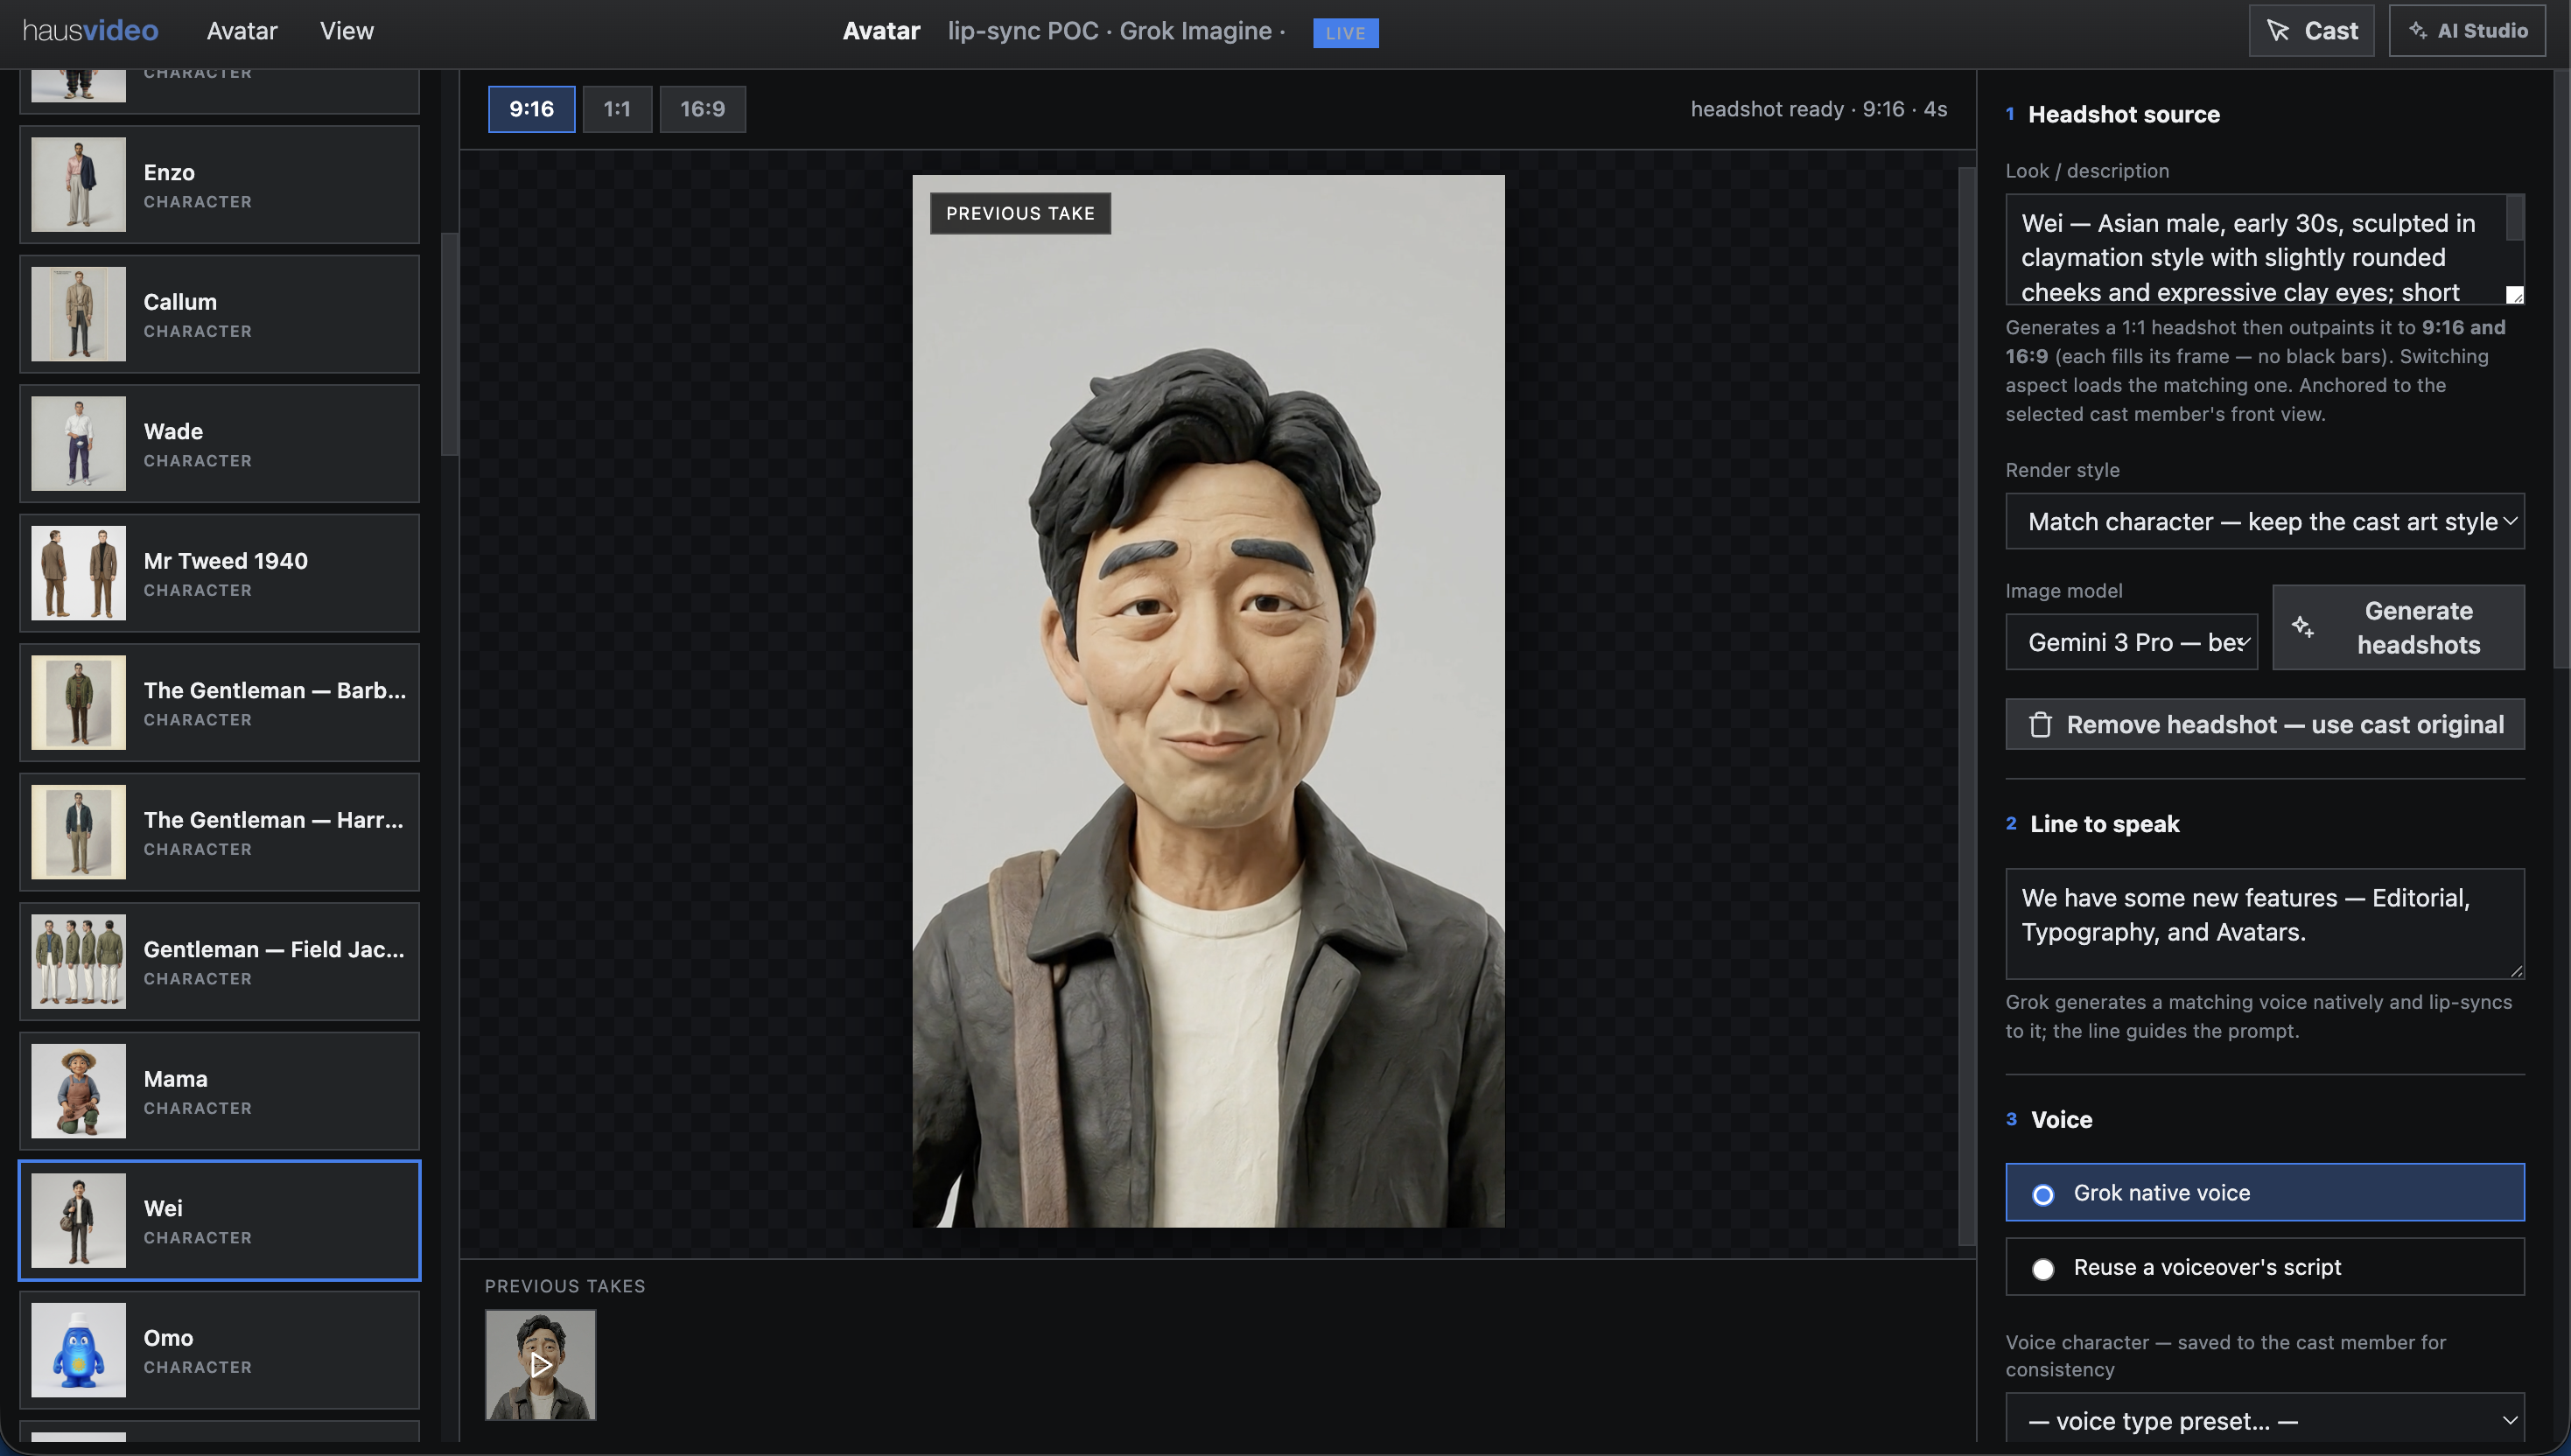The width and height of the screenshot is (2571, 1456).
Task: Open the Image model dropdown
Action: [2131, 642]
